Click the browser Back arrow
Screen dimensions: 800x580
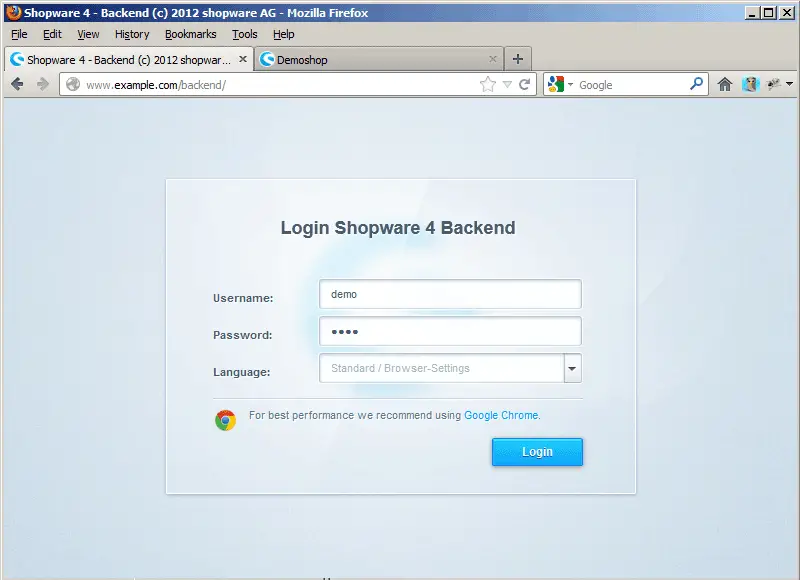click(17, 84)
